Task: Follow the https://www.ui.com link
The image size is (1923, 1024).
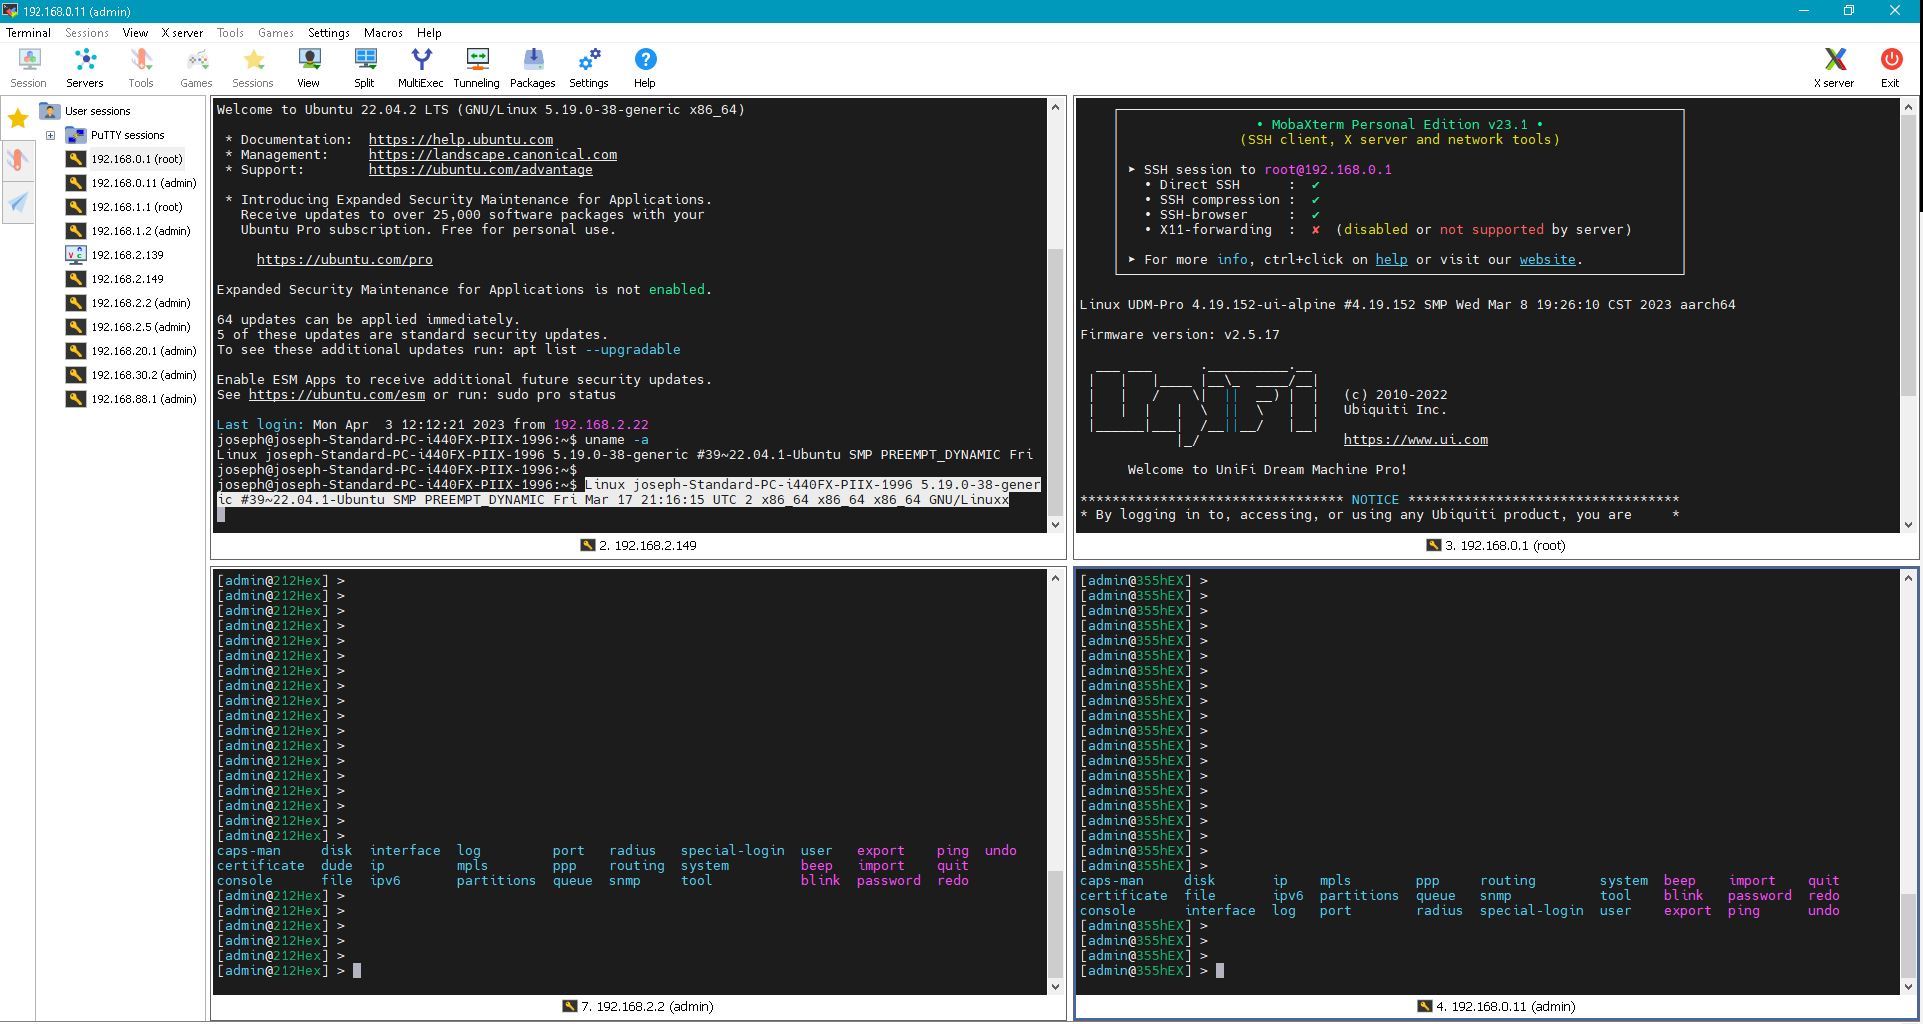Action: pos(1415,440)
